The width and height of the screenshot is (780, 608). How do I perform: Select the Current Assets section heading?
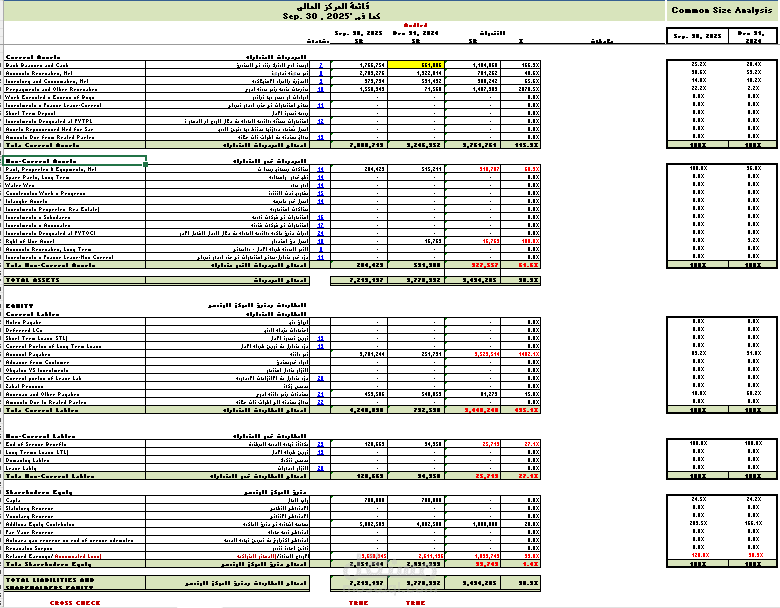click(x=33, y=57)
